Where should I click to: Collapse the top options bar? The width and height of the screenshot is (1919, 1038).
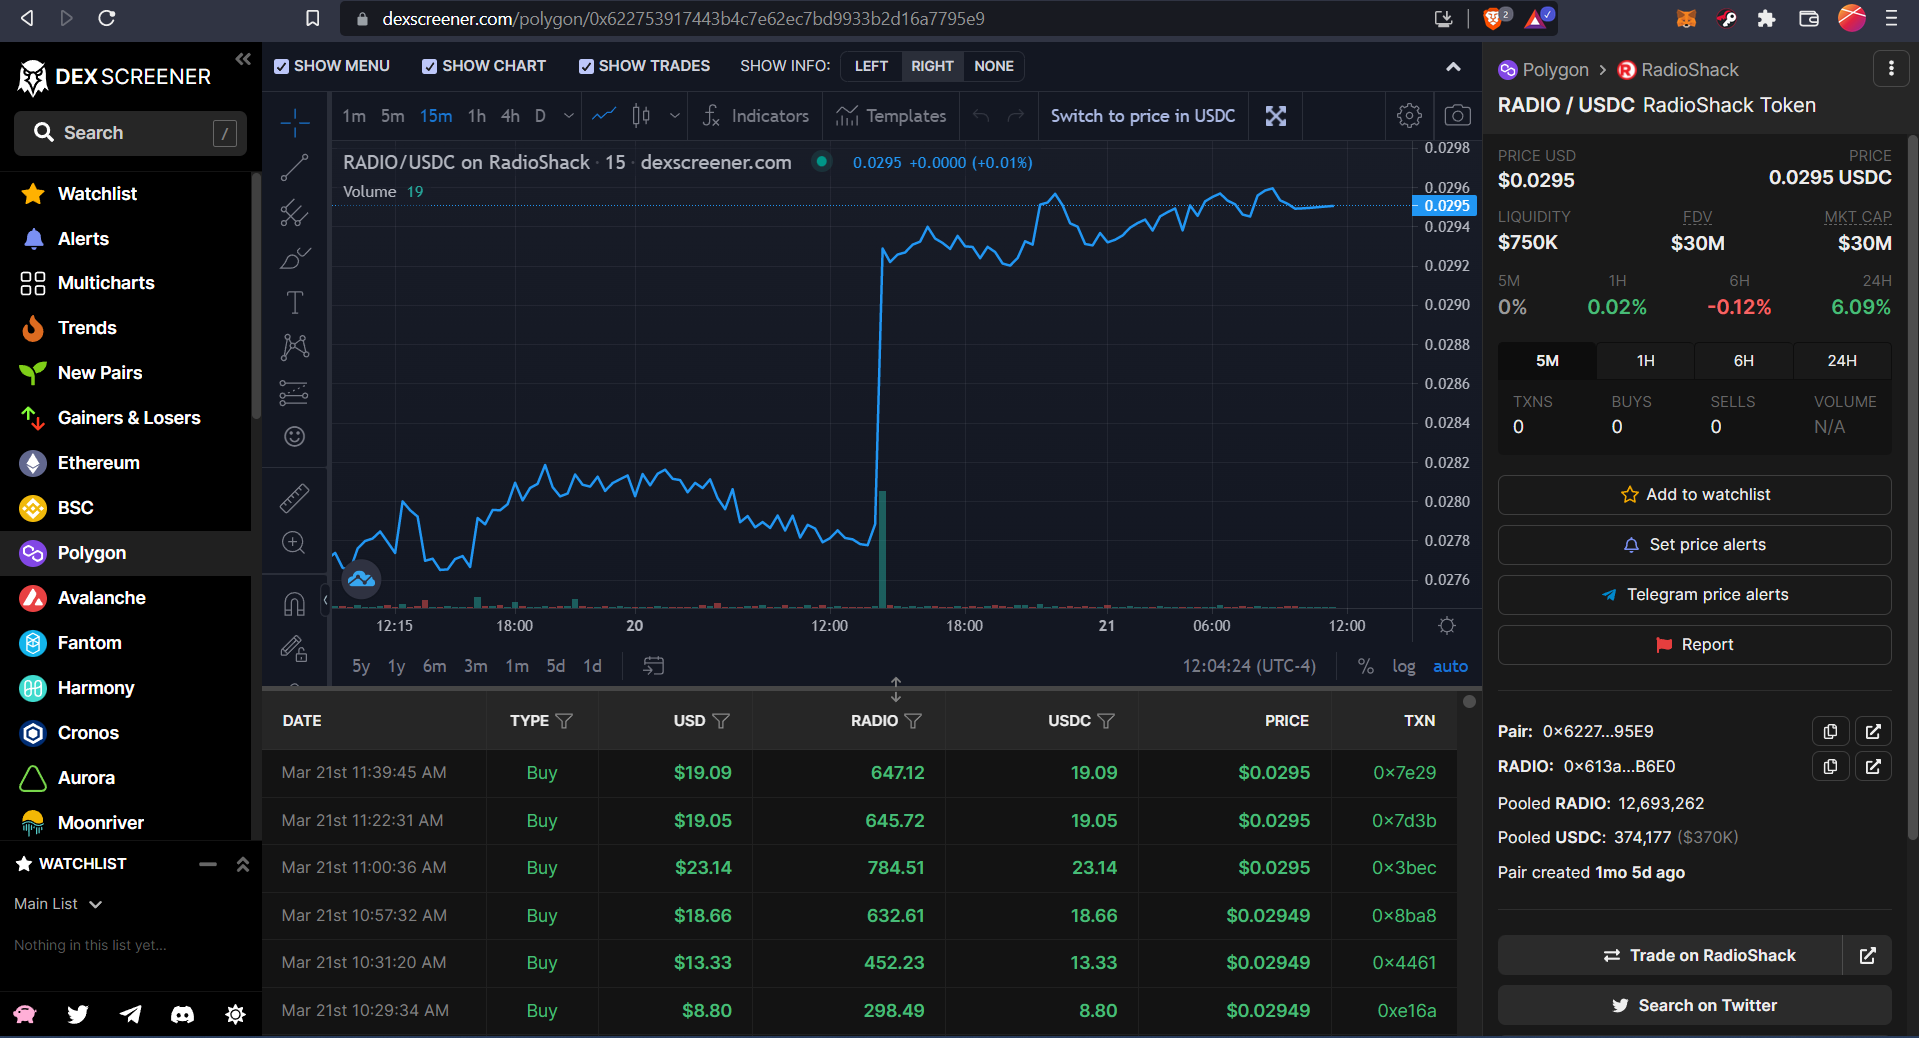(1453, 67)
